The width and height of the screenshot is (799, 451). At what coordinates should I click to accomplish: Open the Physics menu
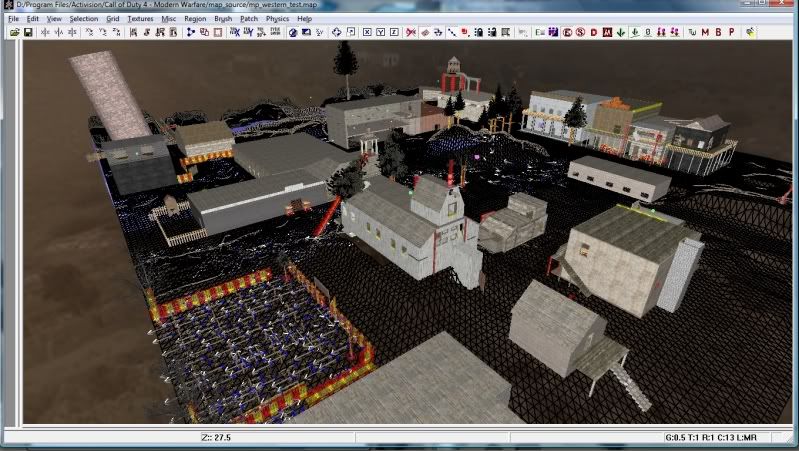[x=277, y=19]
